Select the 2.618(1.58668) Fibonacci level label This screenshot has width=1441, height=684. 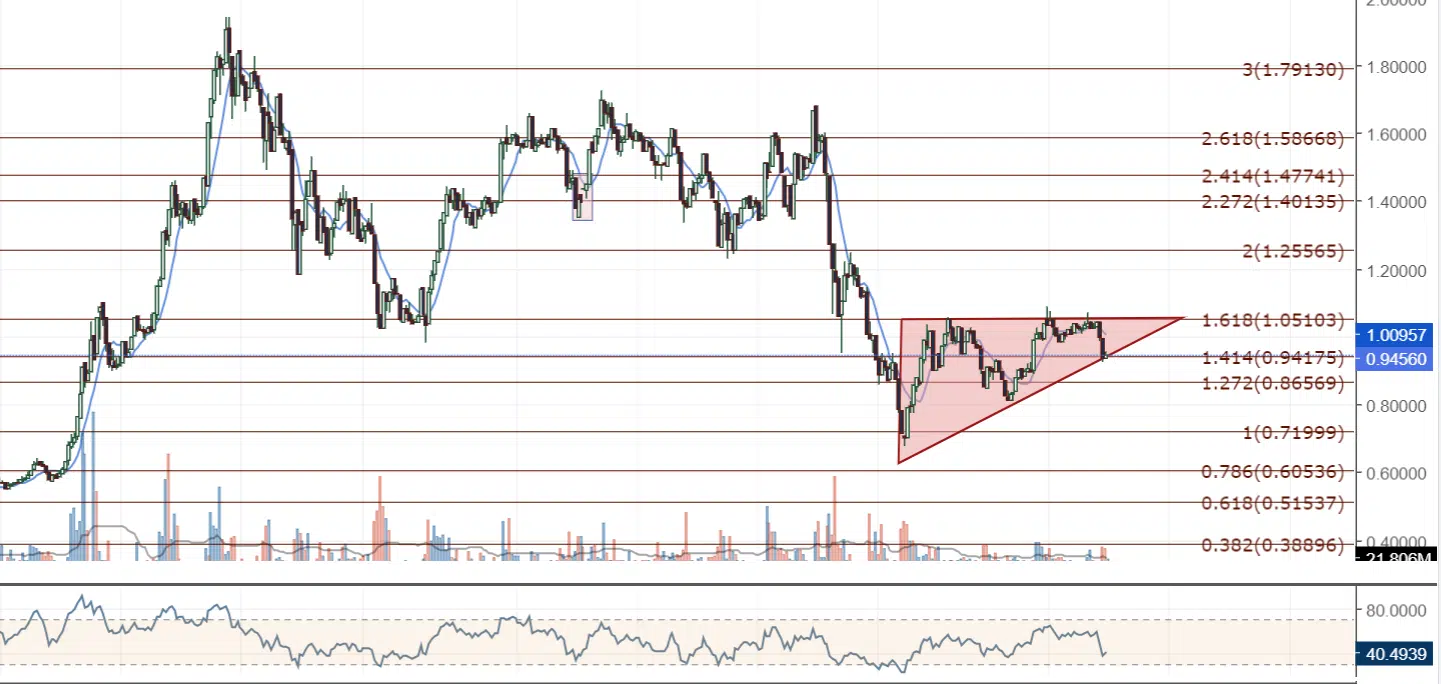tap(1273, 138)
